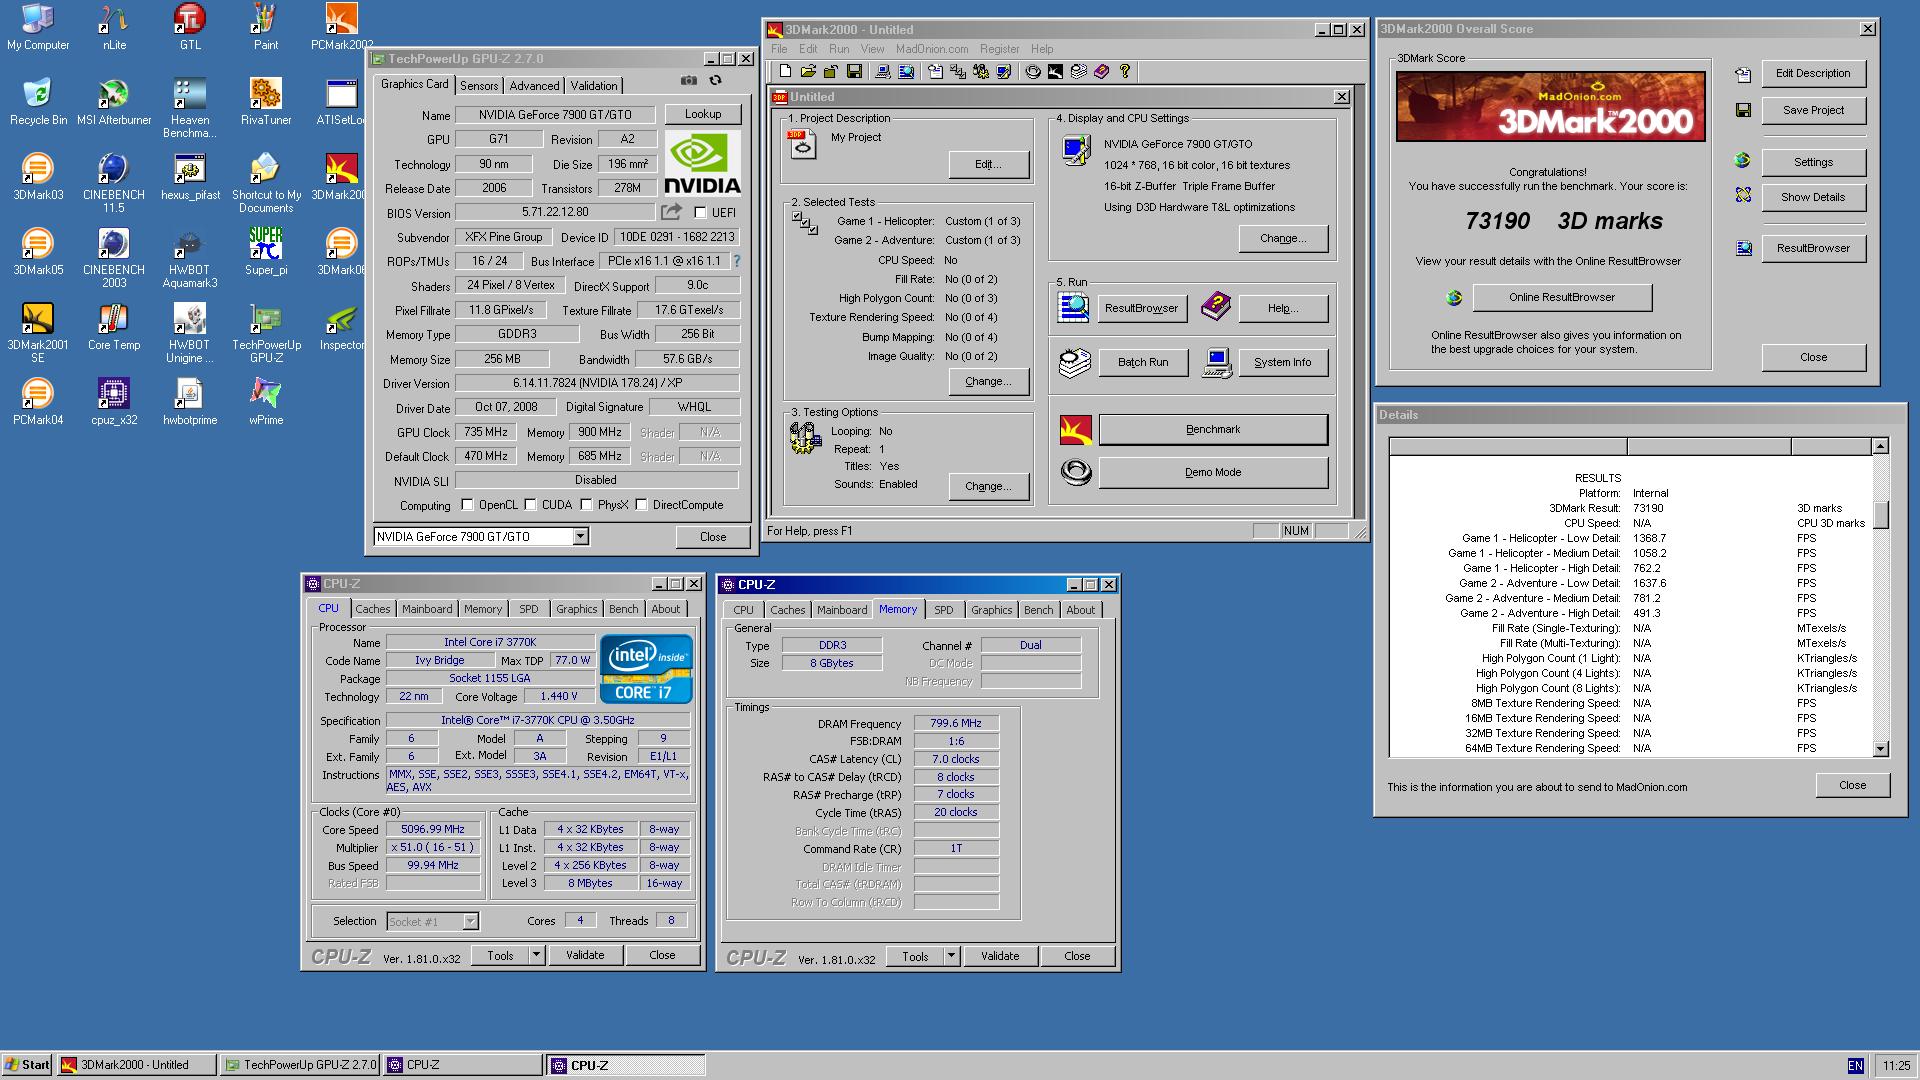The image size is (1920, 1080).
Task: Click System Info computer icon in 3DMark2000 toolbar
Action: [883, 71]
